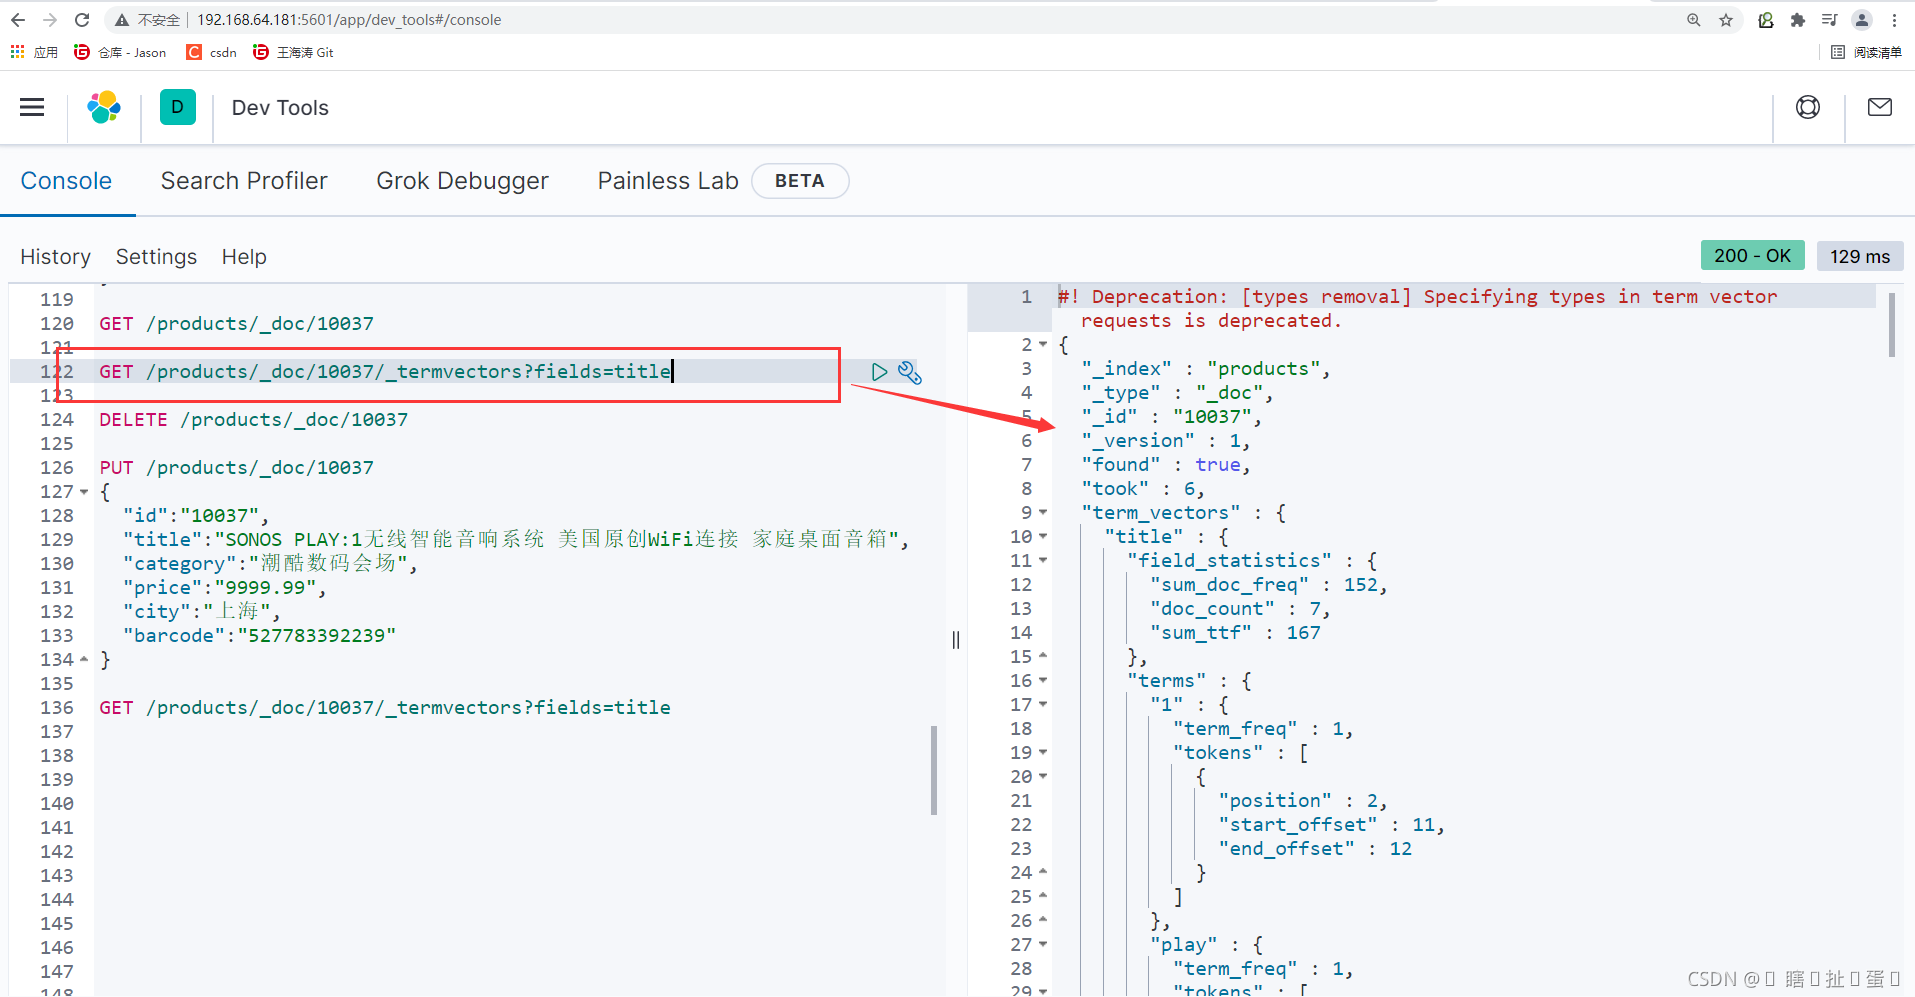Open the Settings menu item

(x=156, y=257)
